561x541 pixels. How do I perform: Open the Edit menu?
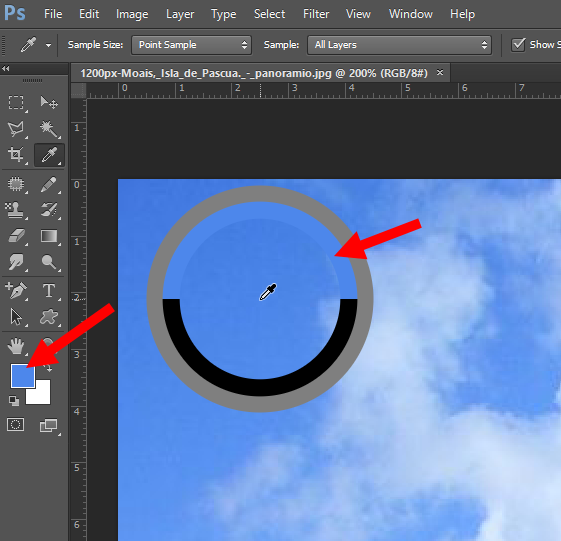coord(89,14)
